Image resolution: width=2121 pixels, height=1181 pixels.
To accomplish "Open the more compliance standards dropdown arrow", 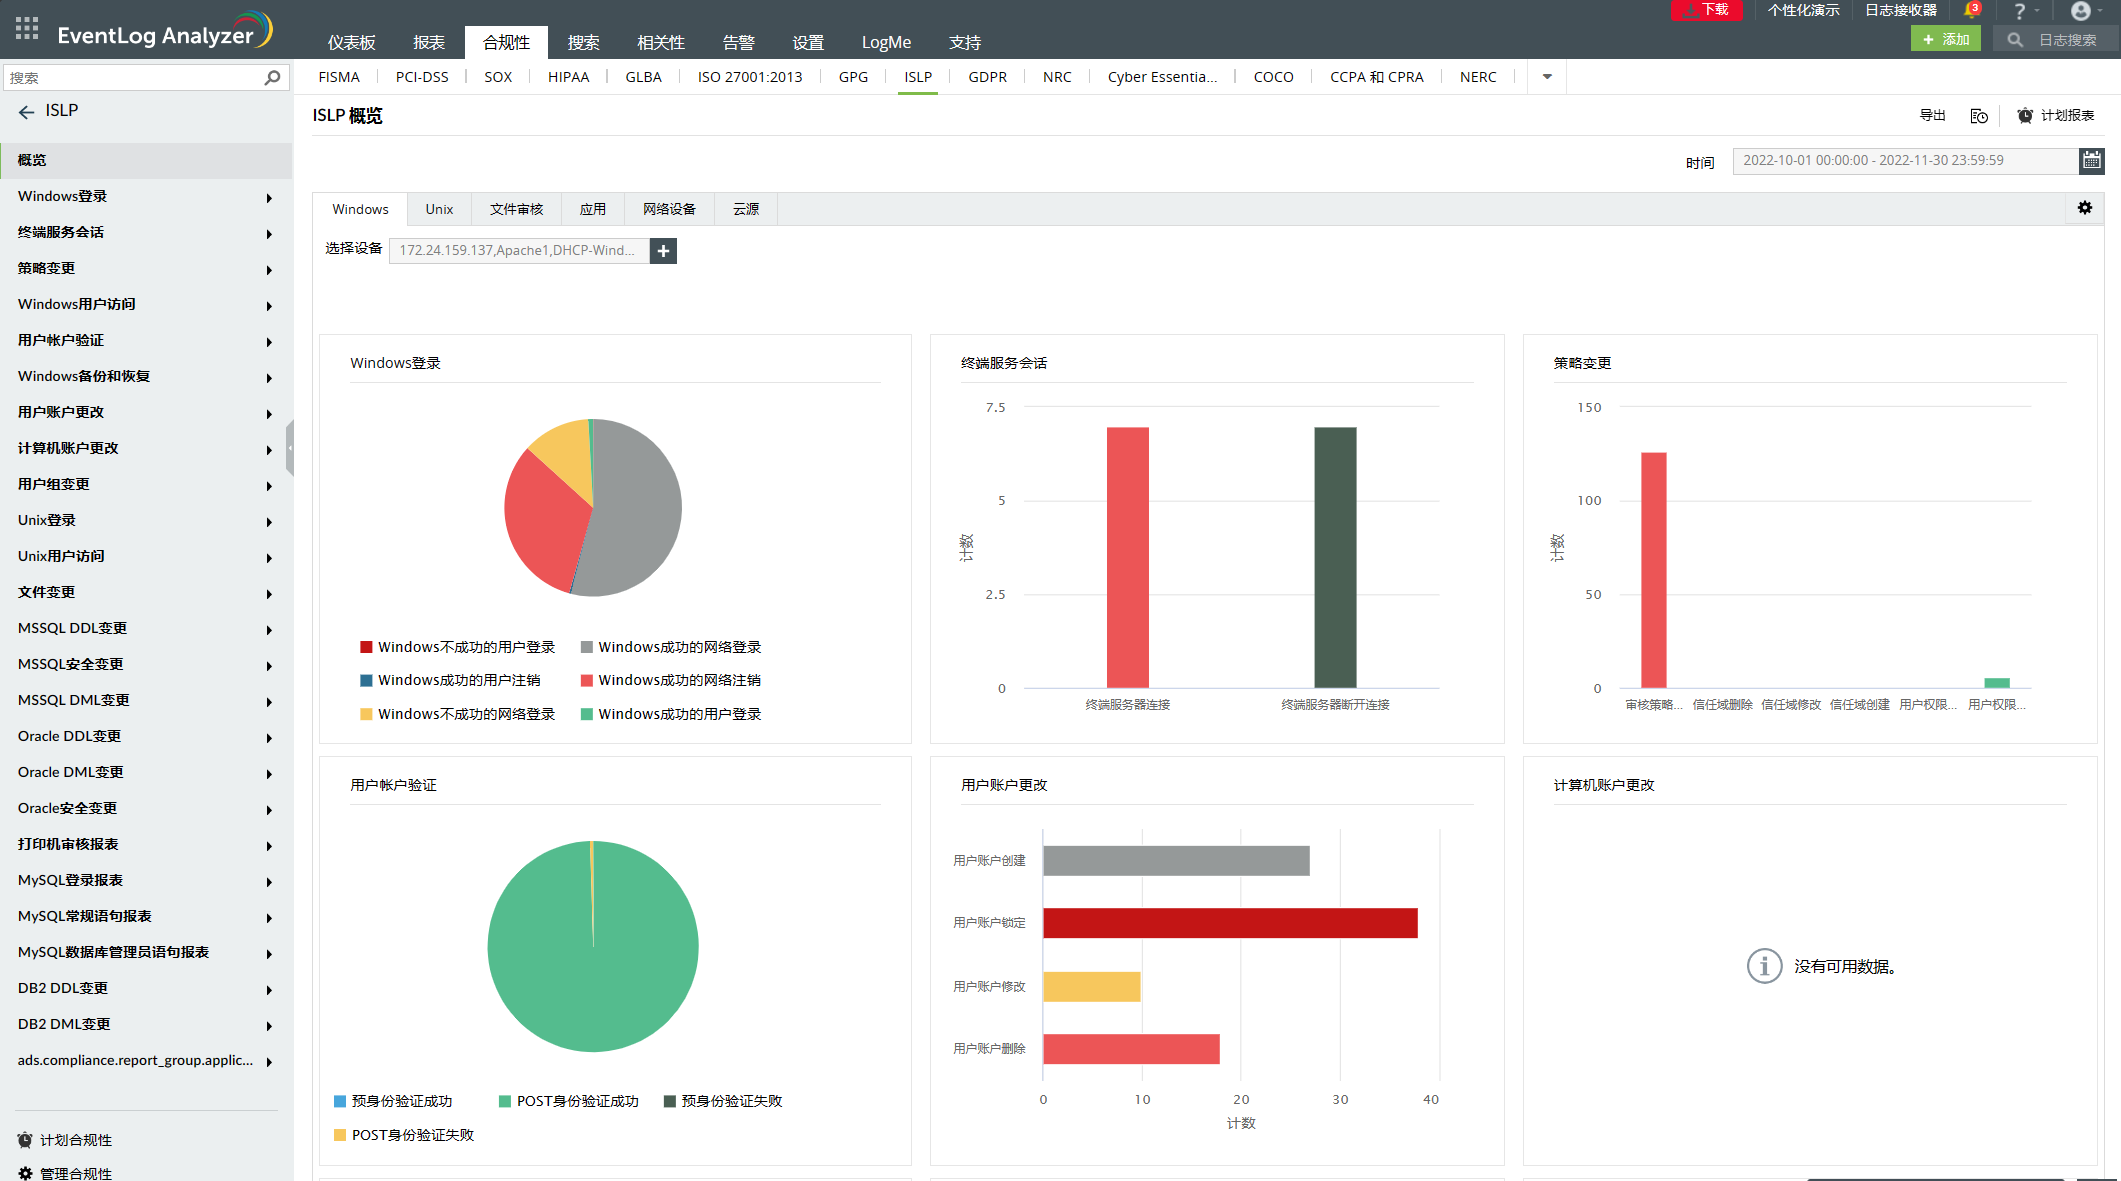I will [1546, 77].
